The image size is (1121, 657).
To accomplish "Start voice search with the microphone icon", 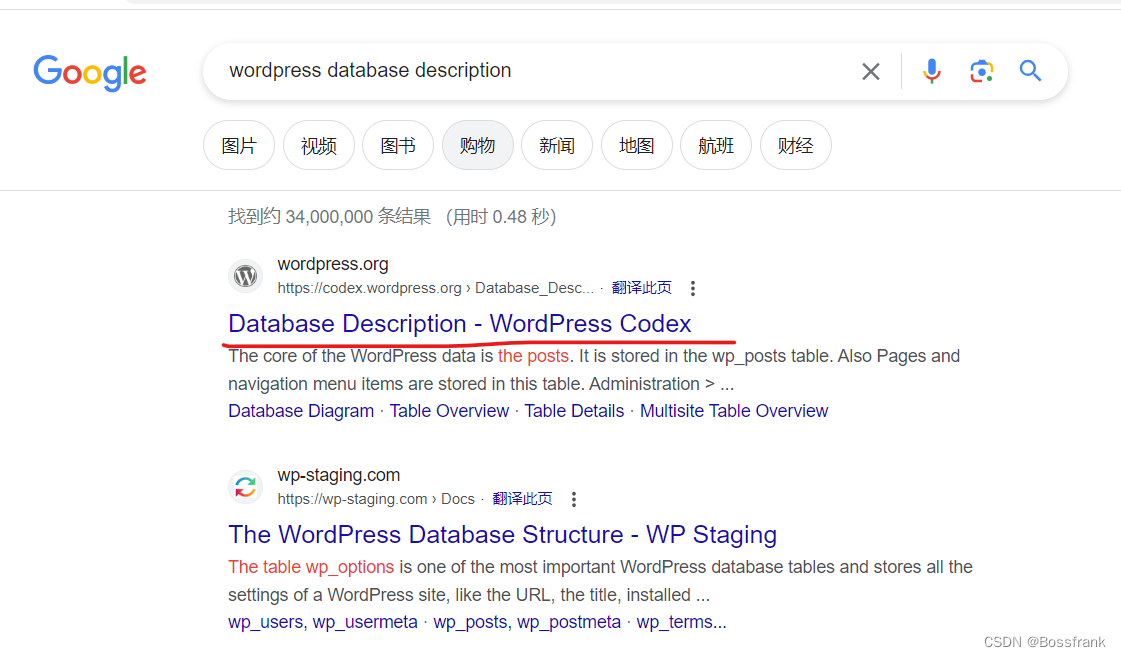I will pyautogui.click(x=932, y=71).
